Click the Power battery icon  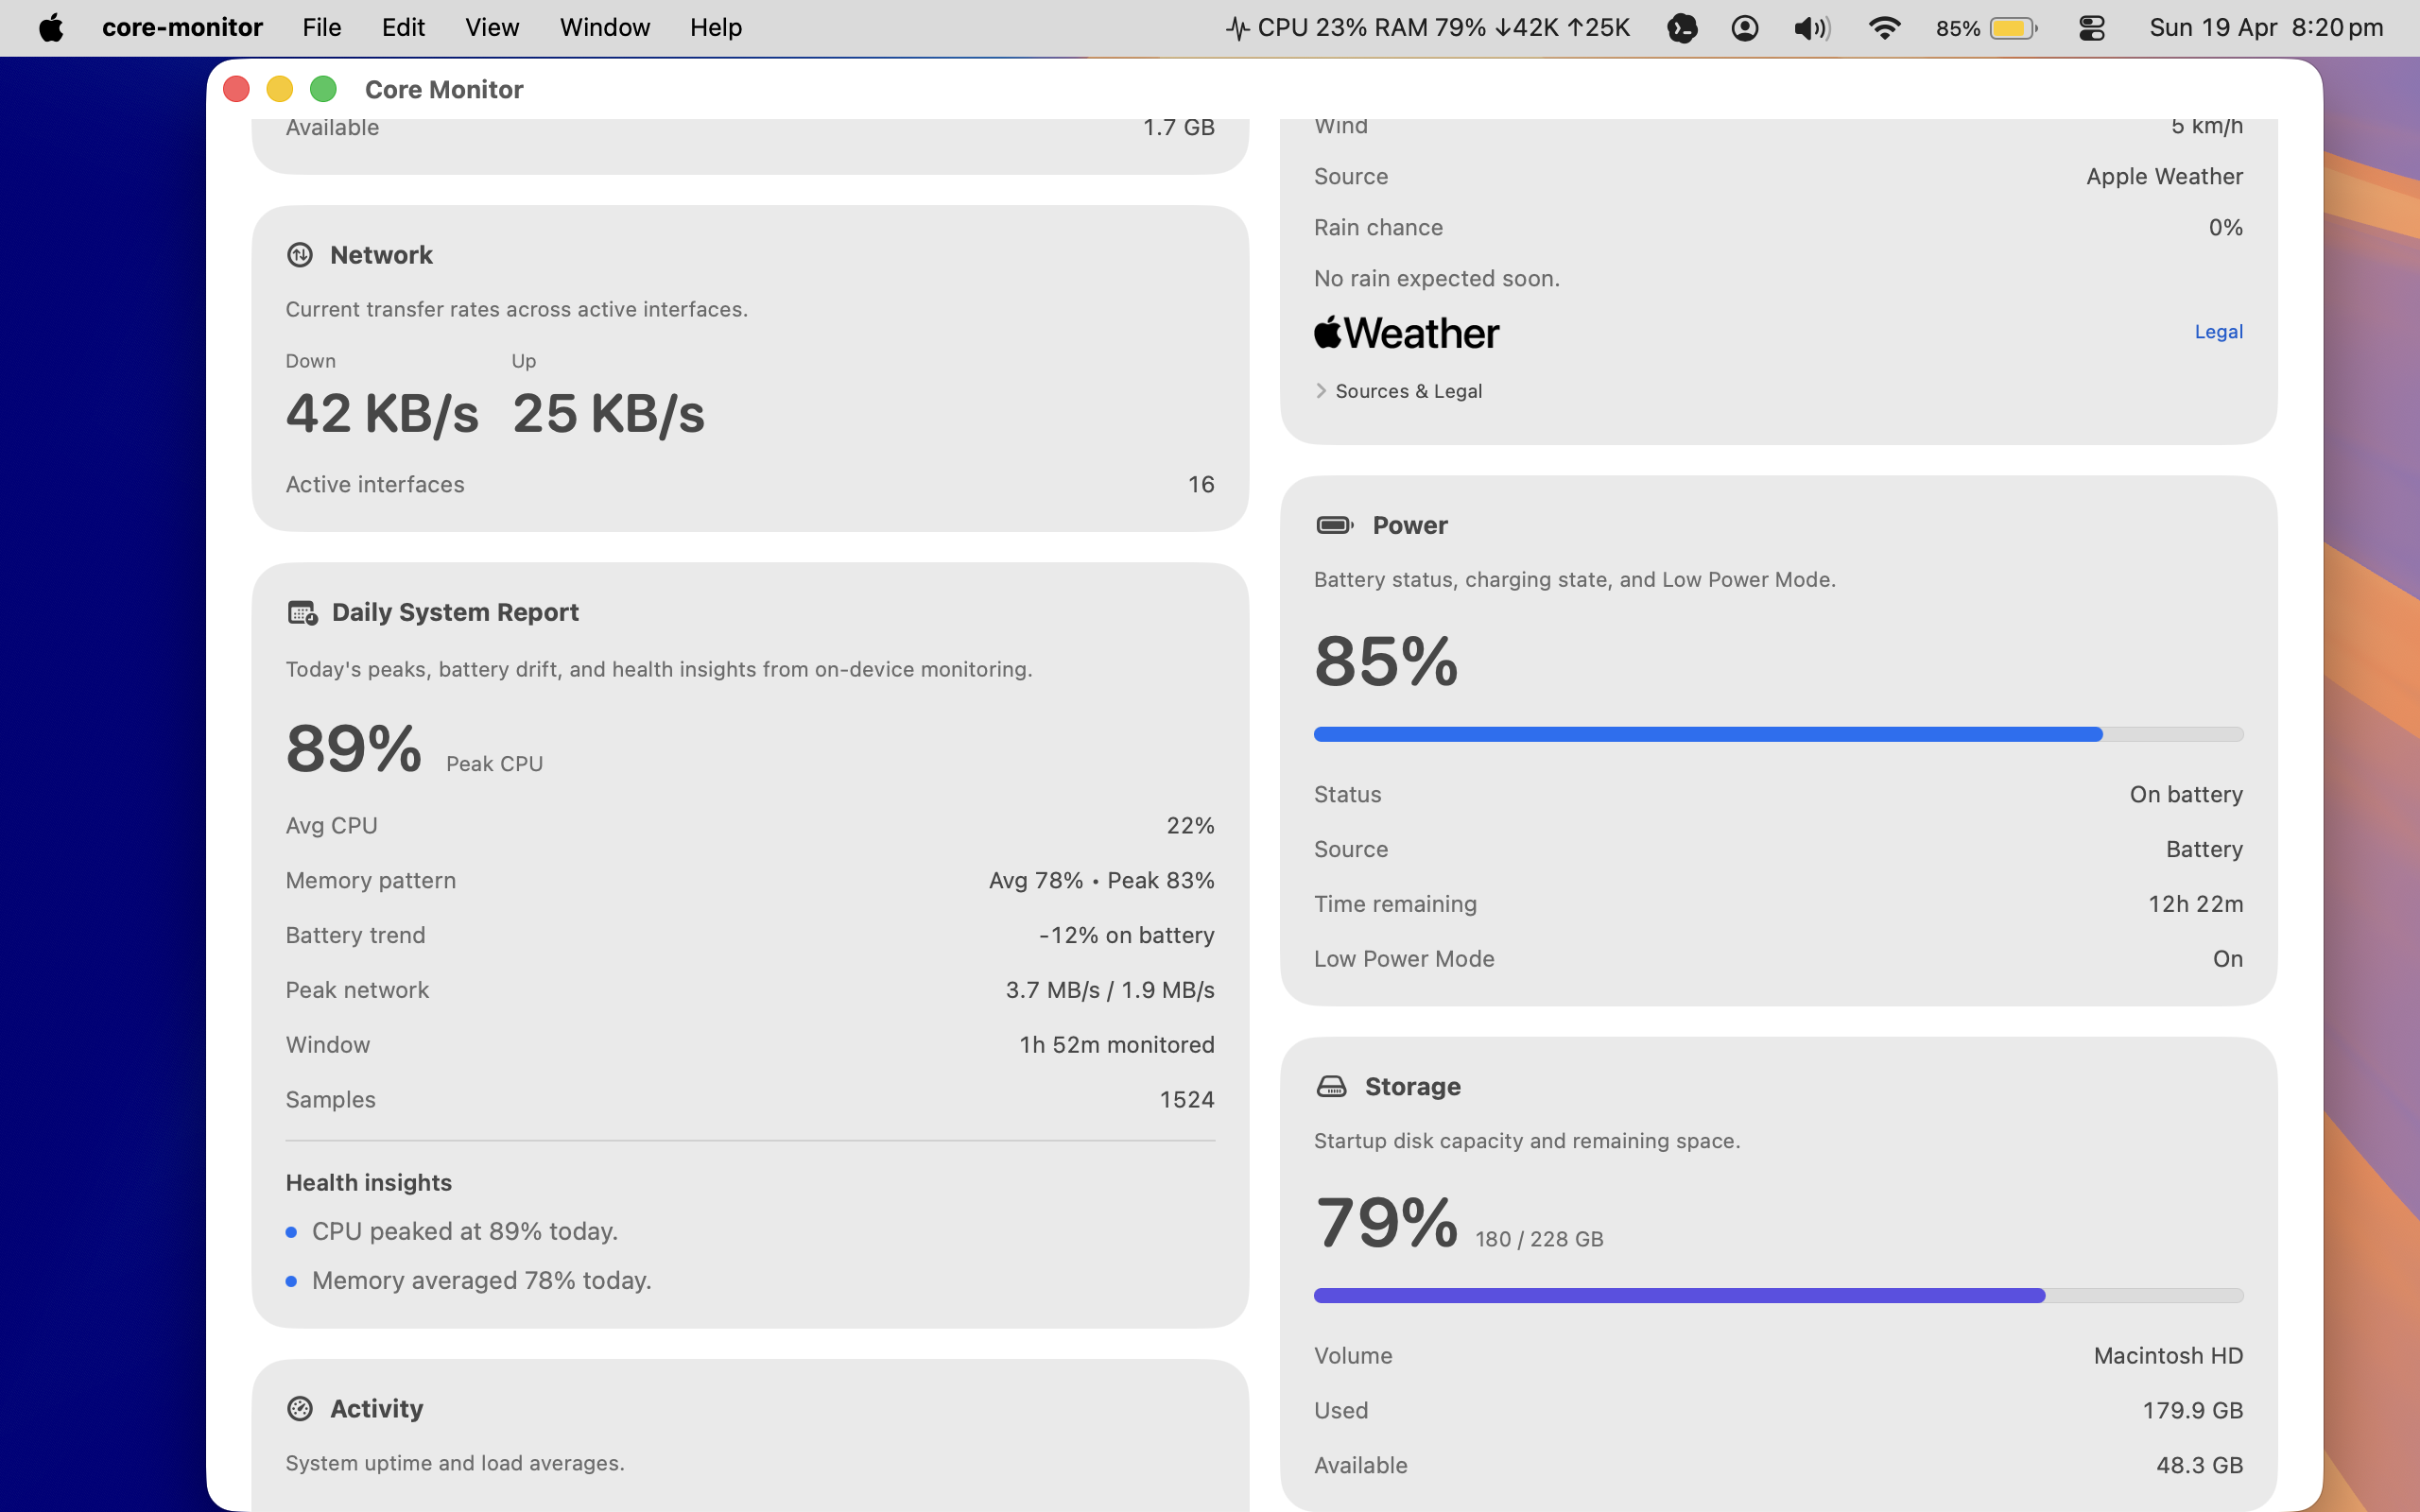click(1334, 525)
